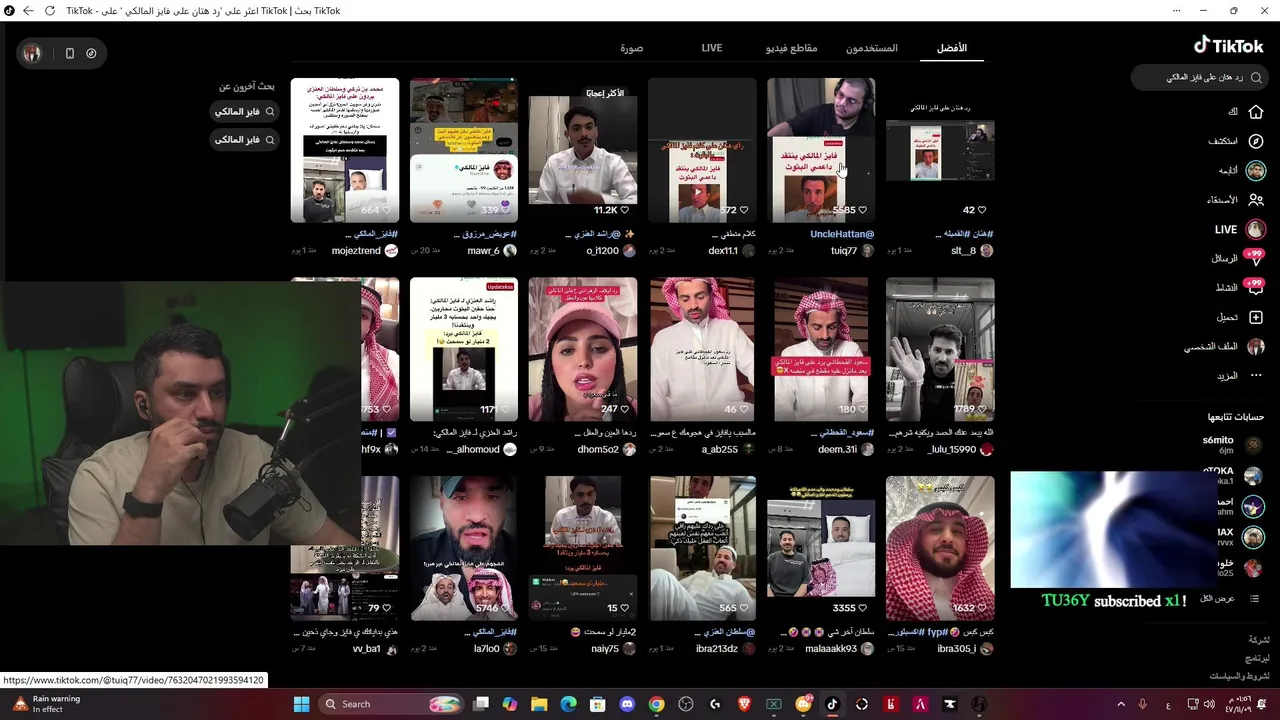The width and height of the screenshot is (1280, 720).
Task: Open the Windows Start menu
Action: (301, 704)
